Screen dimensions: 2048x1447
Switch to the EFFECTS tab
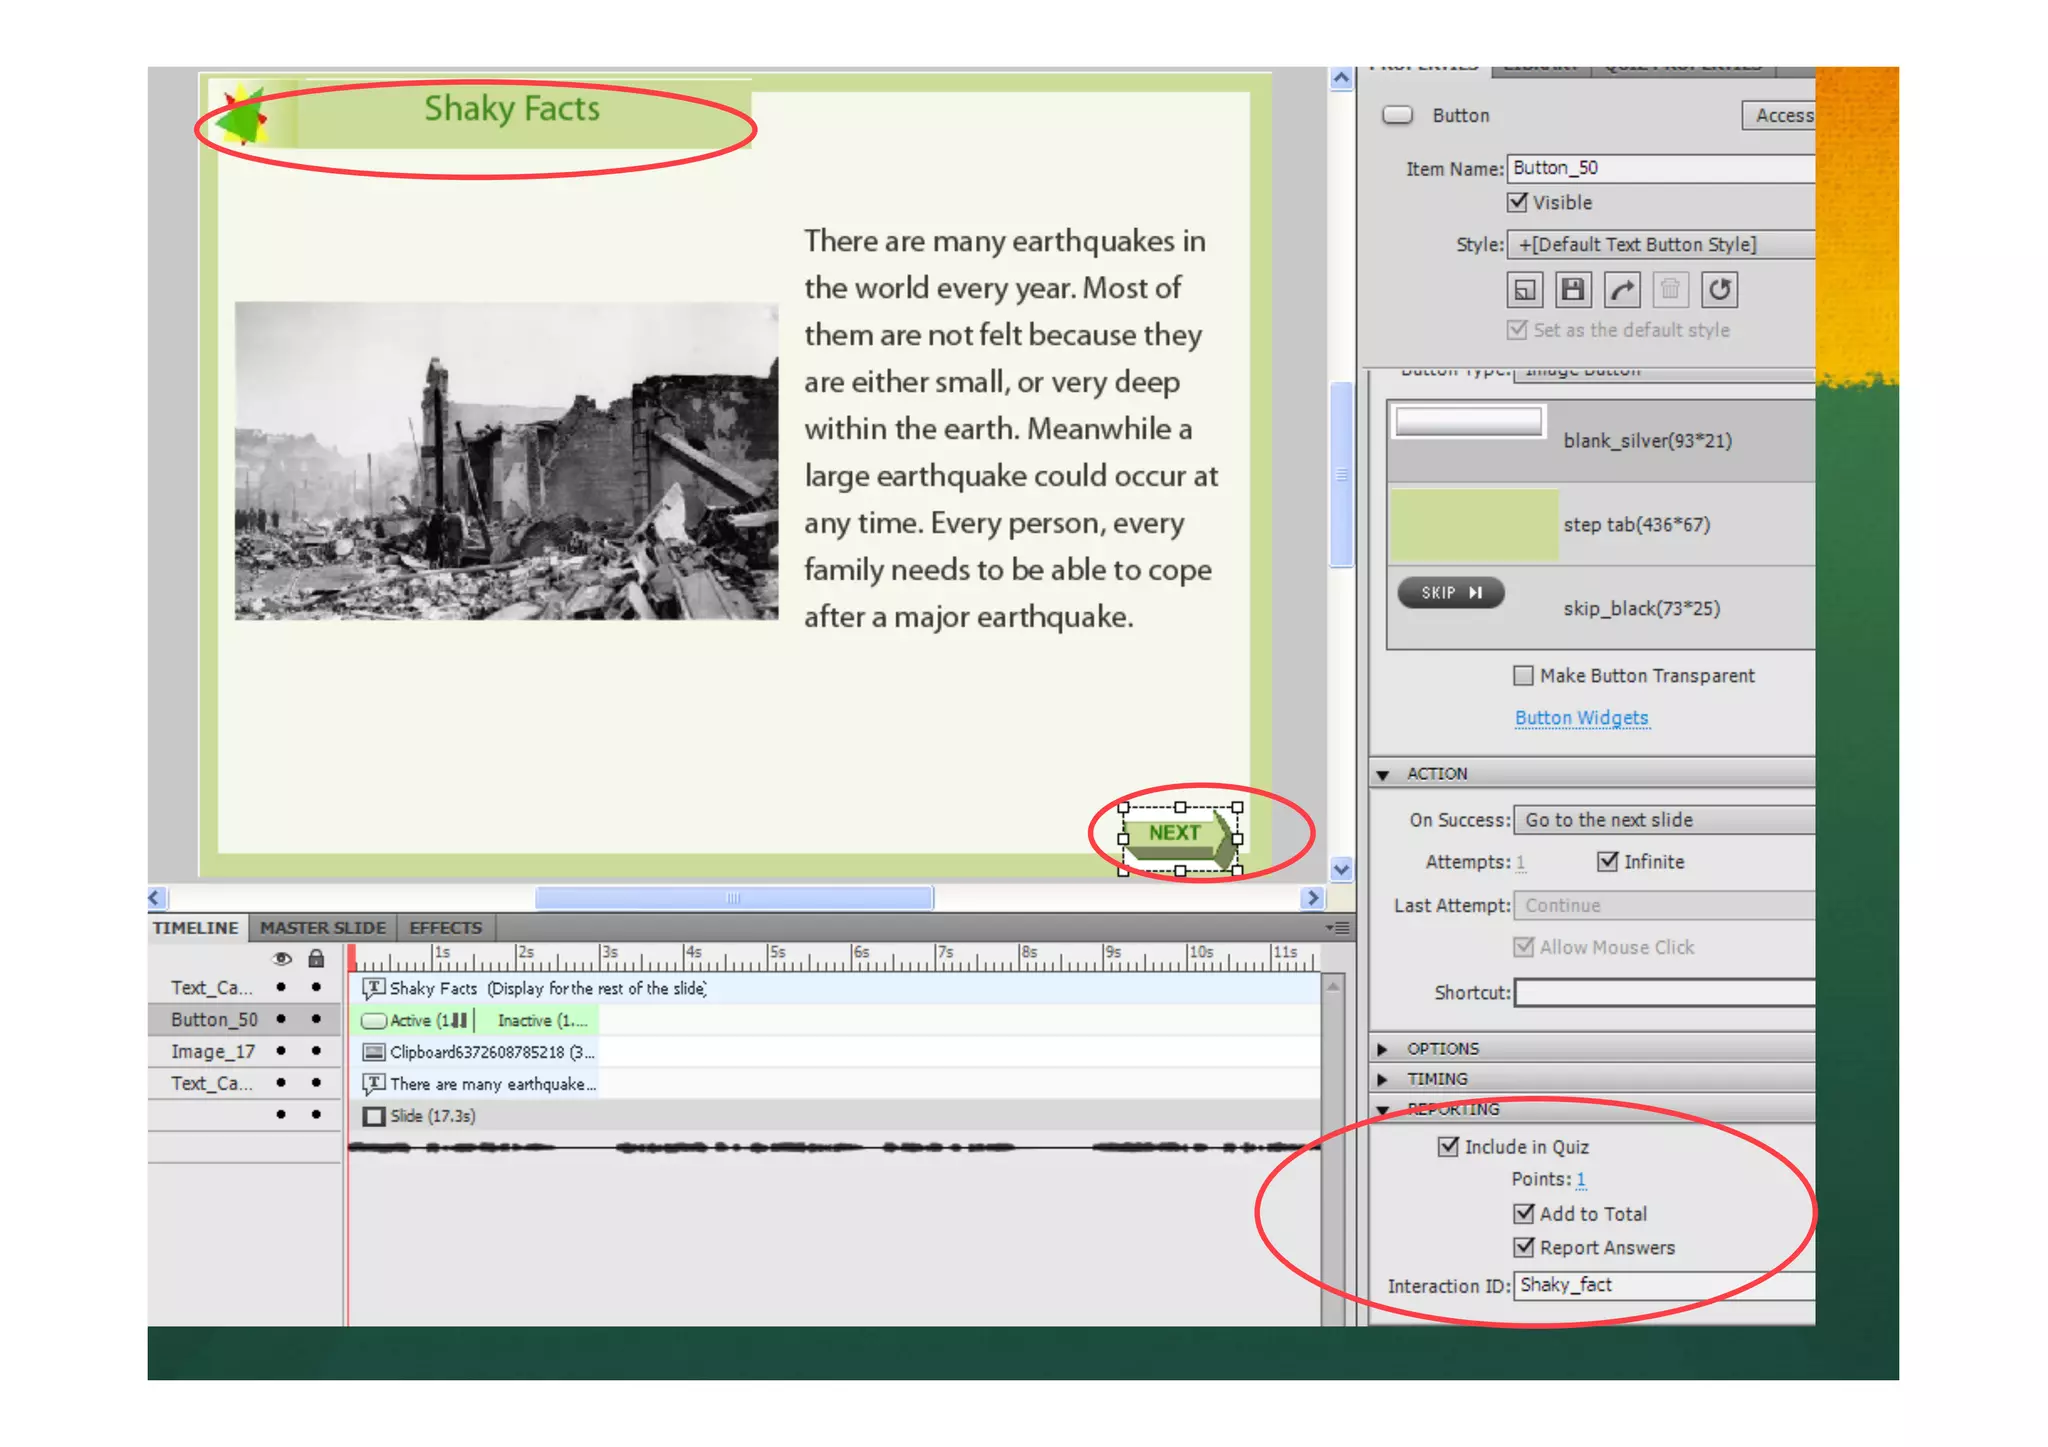coord(445,928)
